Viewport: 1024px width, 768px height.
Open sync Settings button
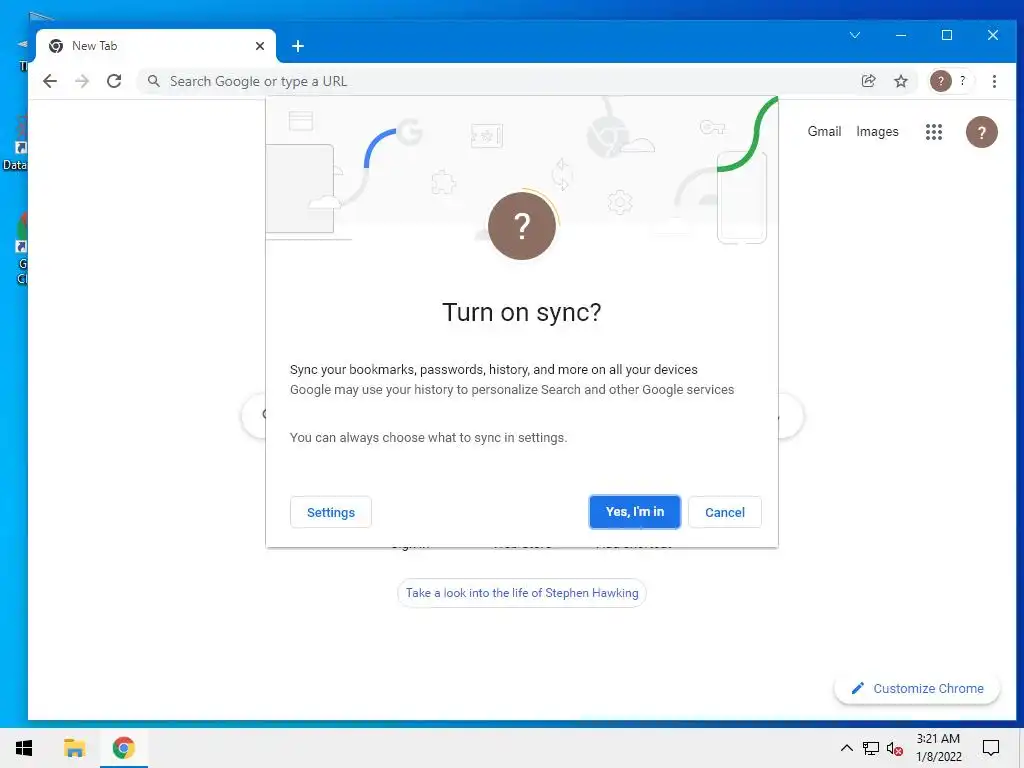tap(330, 512)
